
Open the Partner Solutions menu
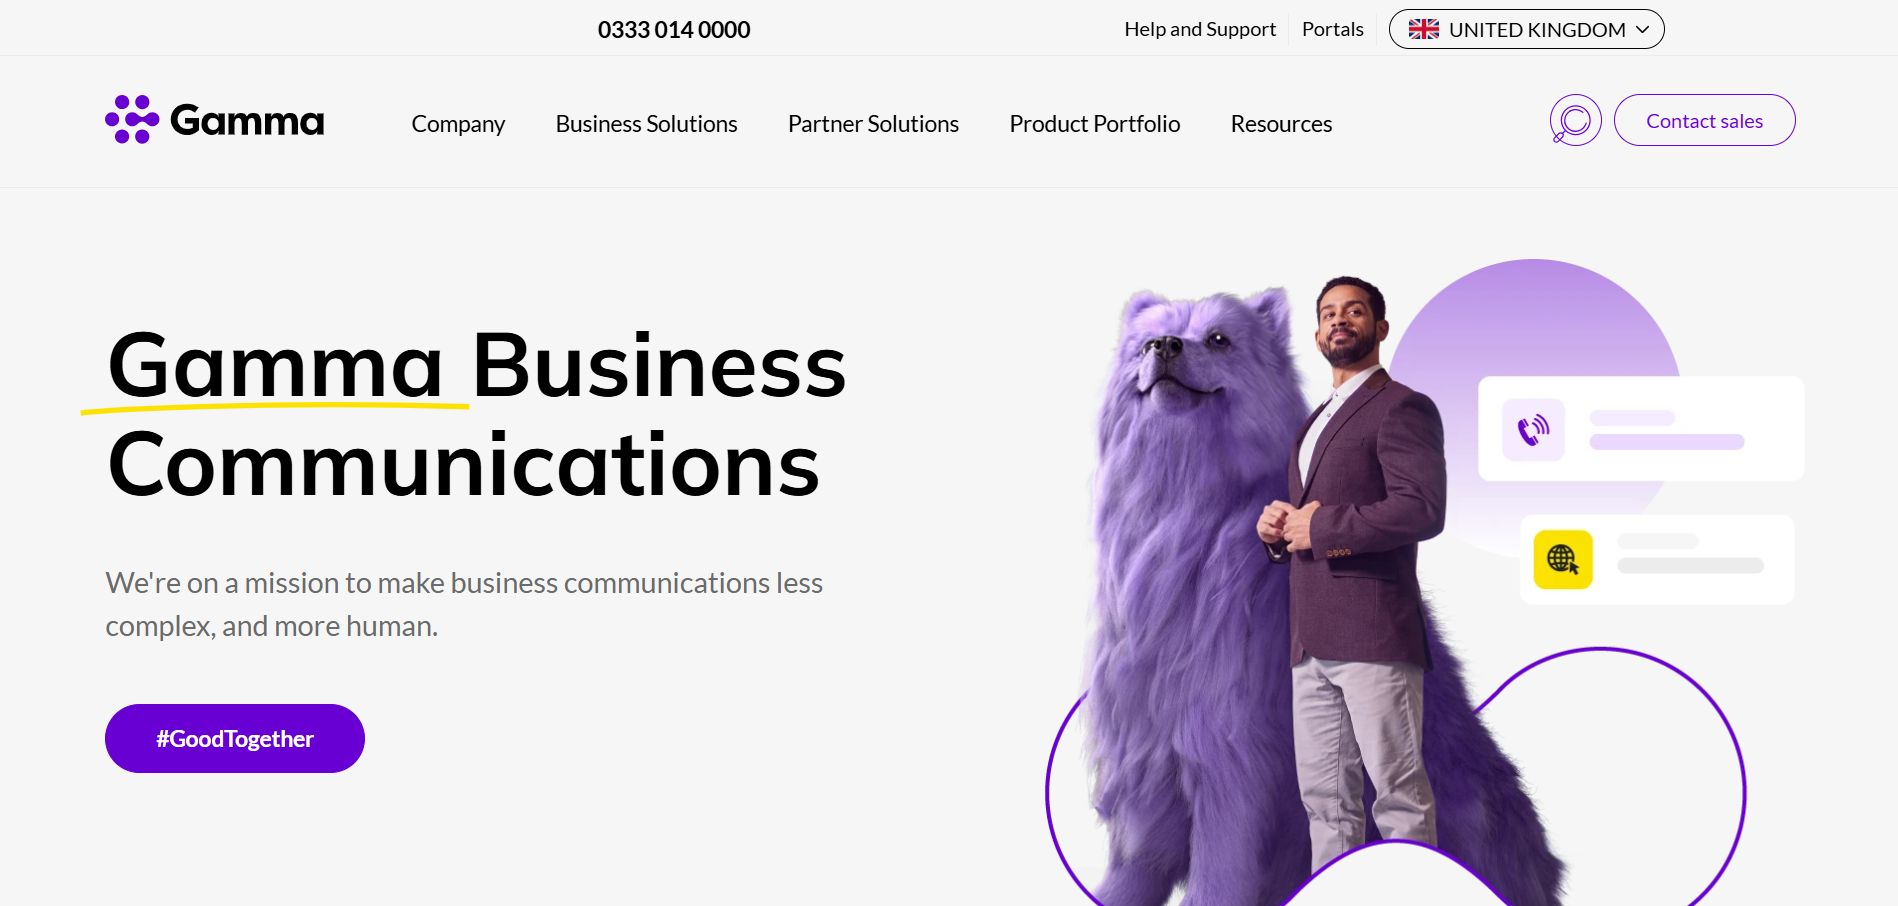tap(873, 124)
